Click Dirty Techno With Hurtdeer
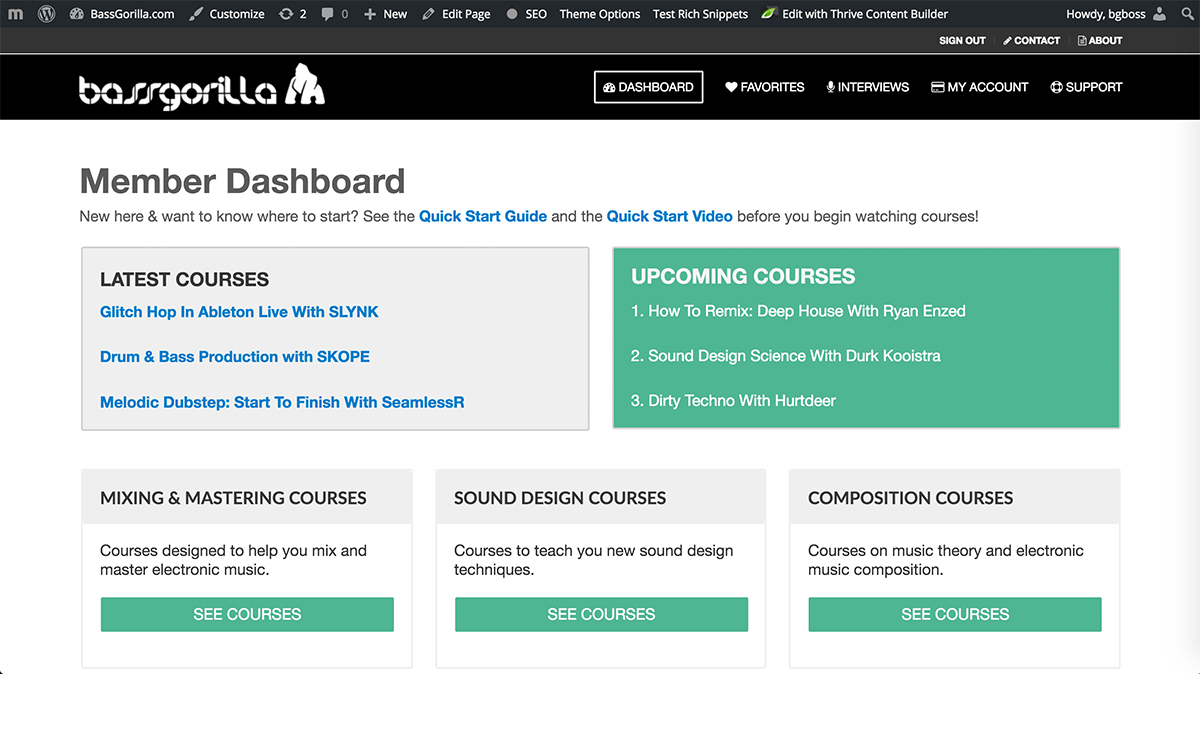Screen dimensions: 1200x731 (742, 401)
